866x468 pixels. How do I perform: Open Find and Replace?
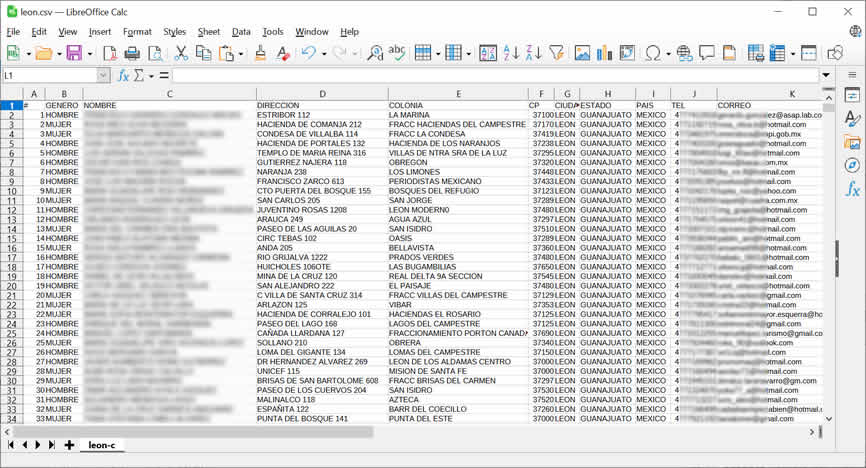[x=375, y=53]
